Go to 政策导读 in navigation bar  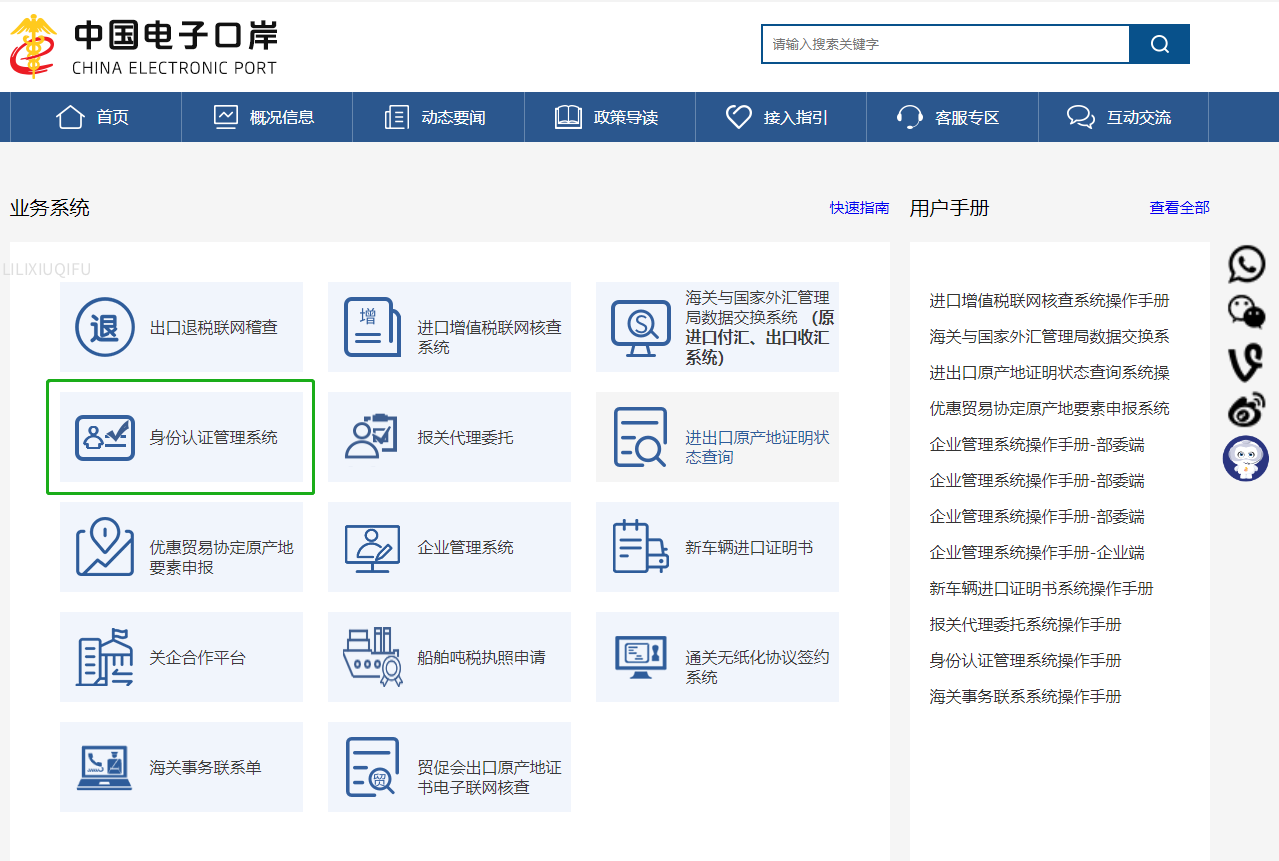click(x=607, y=117)
